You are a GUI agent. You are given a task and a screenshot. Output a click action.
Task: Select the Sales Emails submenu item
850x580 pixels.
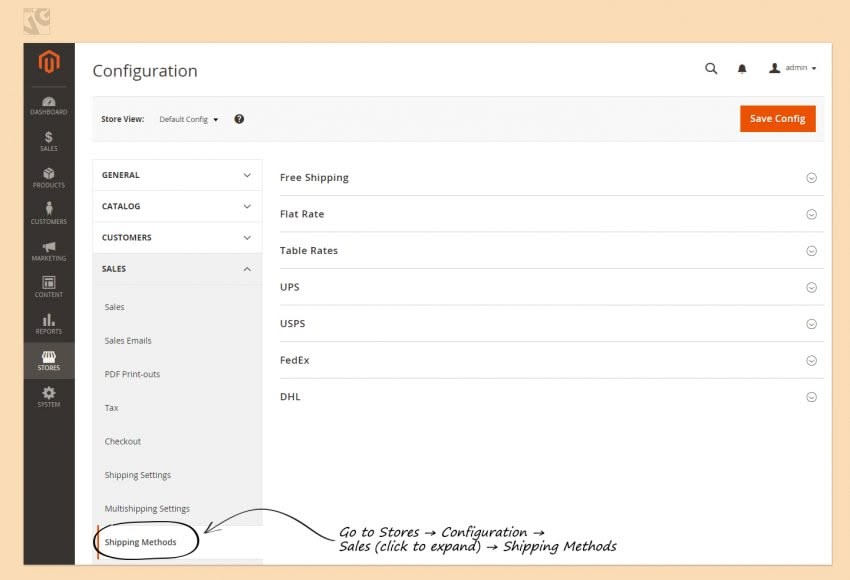point(128,340)
